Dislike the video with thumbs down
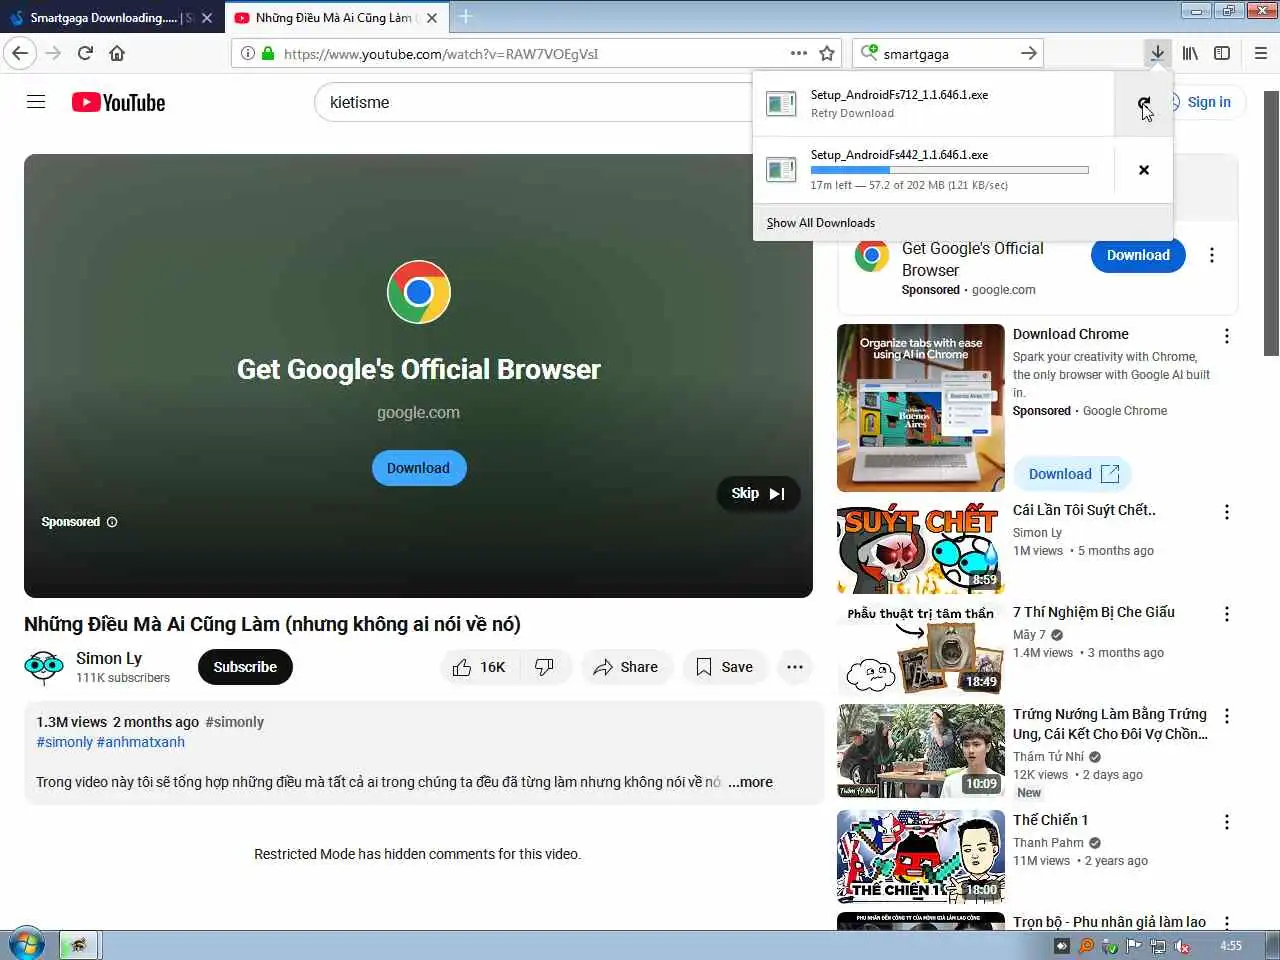 (545, 667)
